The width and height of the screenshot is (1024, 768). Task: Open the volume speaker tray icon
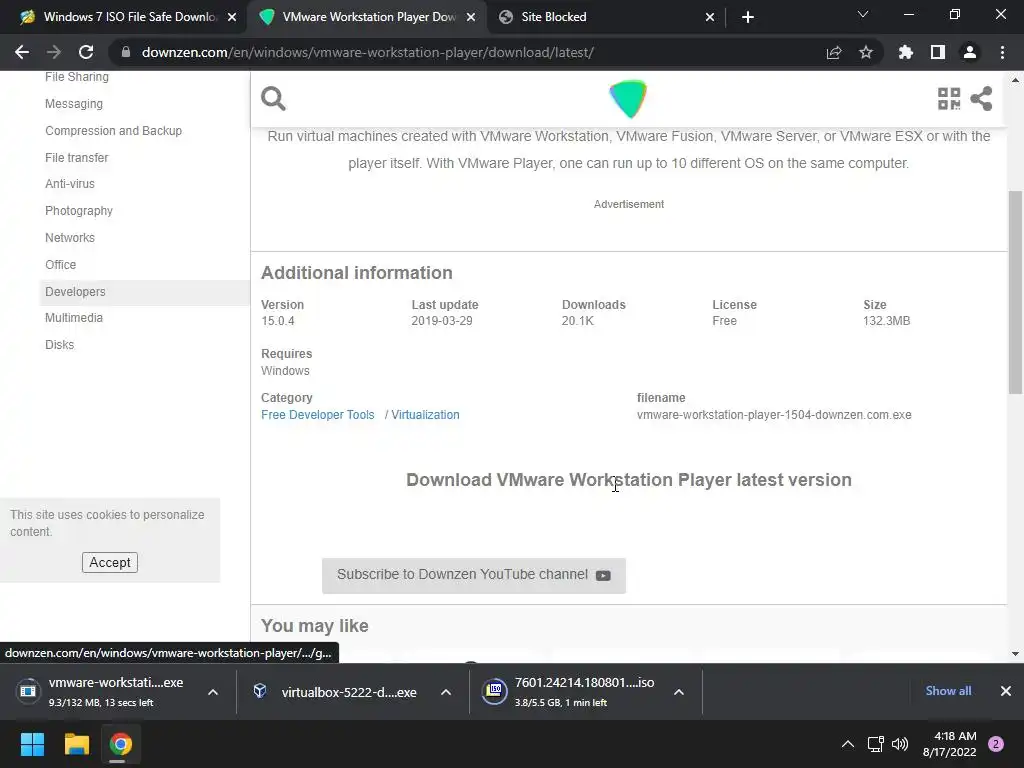click(900, 744)
